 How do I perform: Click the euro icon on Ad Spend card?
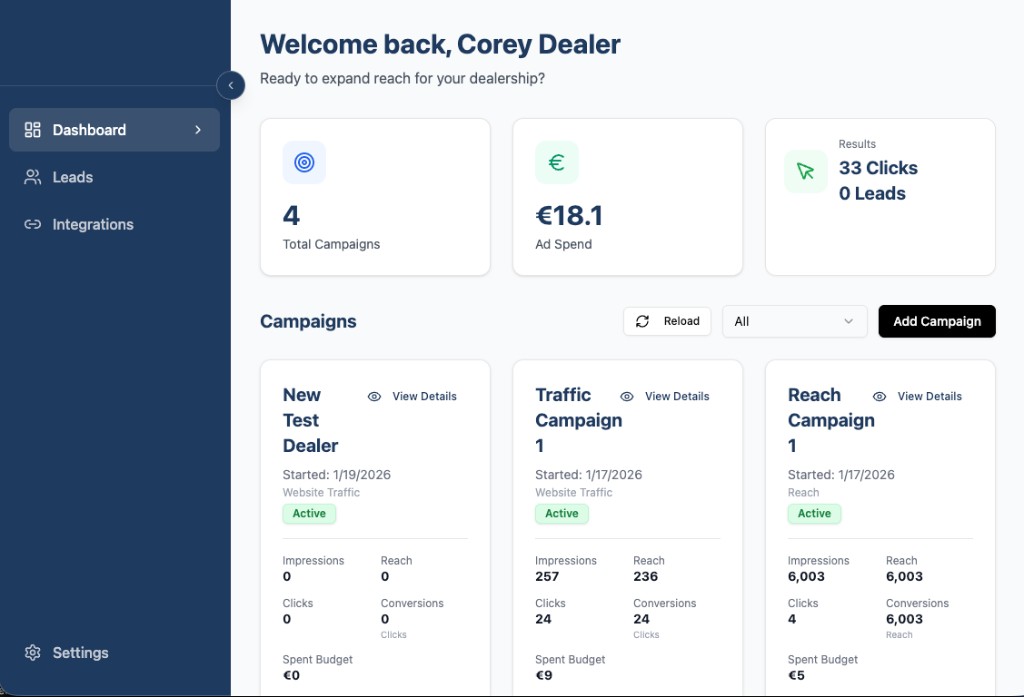pyautogui.click(x=556, y=162)
